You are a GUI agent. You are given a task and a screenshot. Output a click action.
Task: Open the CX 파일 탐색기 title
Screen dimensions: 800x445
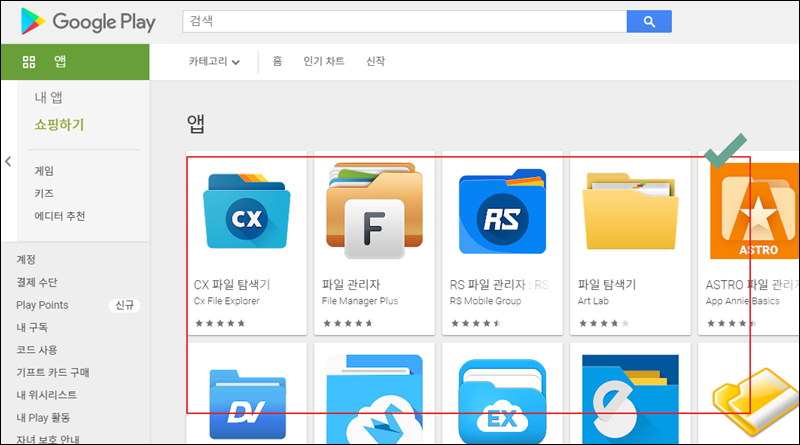(x=232, y=284)
